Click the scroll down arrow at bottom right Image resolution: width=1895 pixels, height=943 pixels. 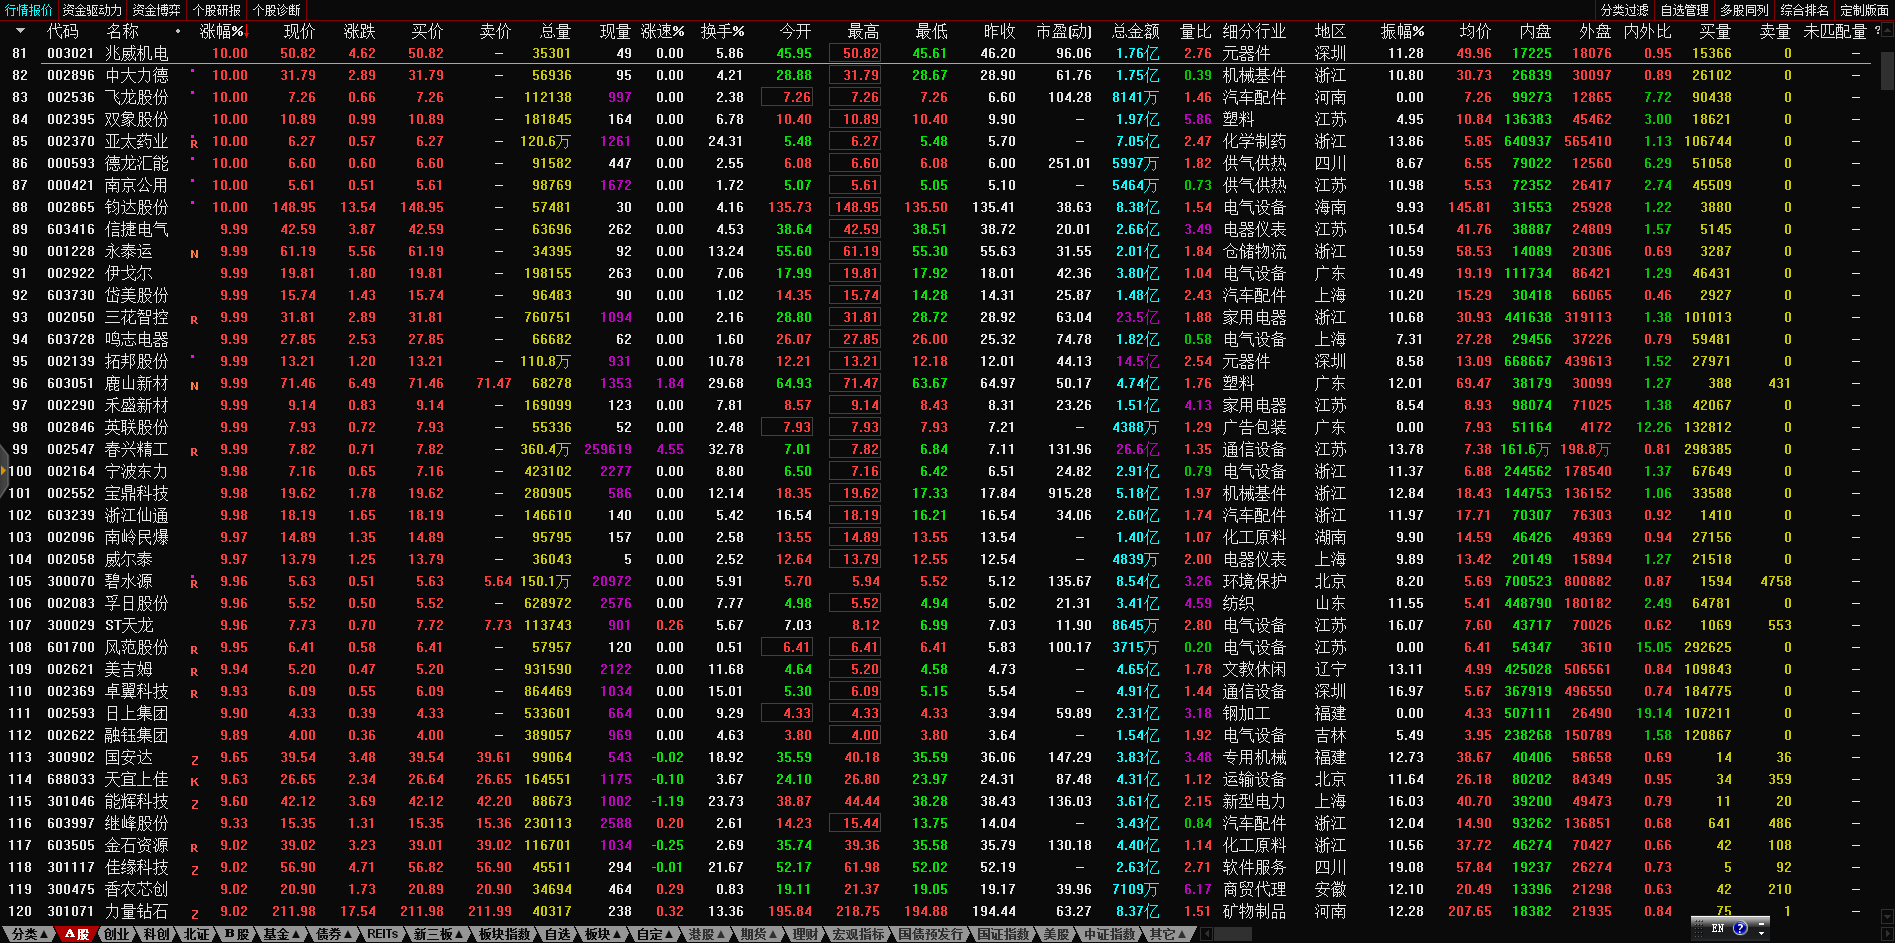1886,918
